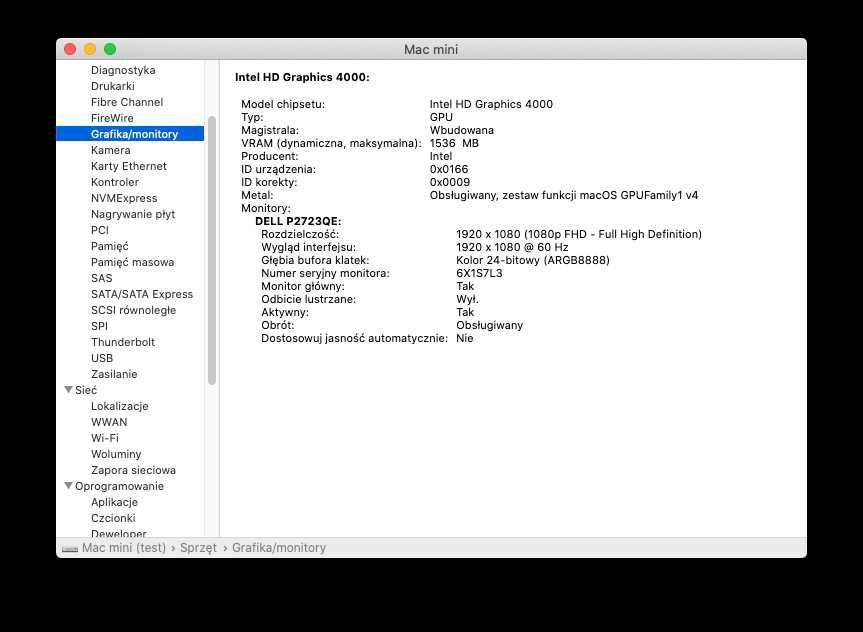863x632 pixels.
Task: Select the highlighted Grafika/monitory row
Action: coord(130,134)
